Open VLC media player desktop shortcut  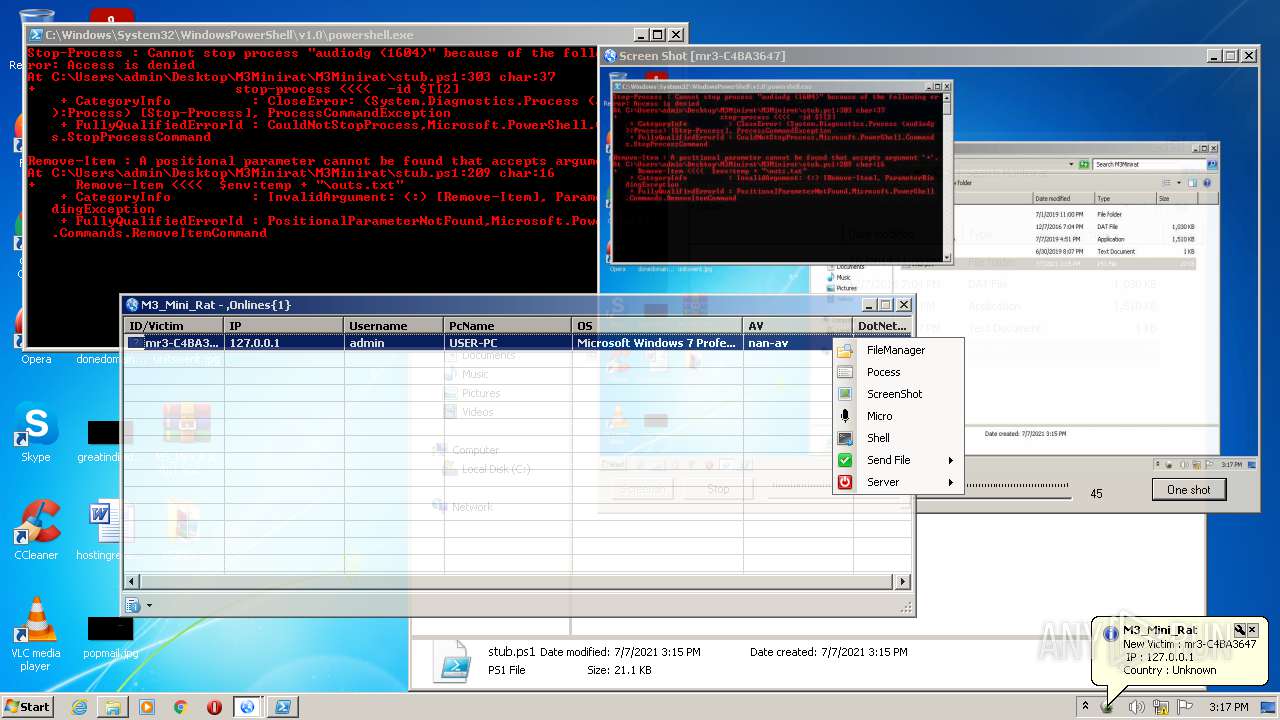[36, 634]
